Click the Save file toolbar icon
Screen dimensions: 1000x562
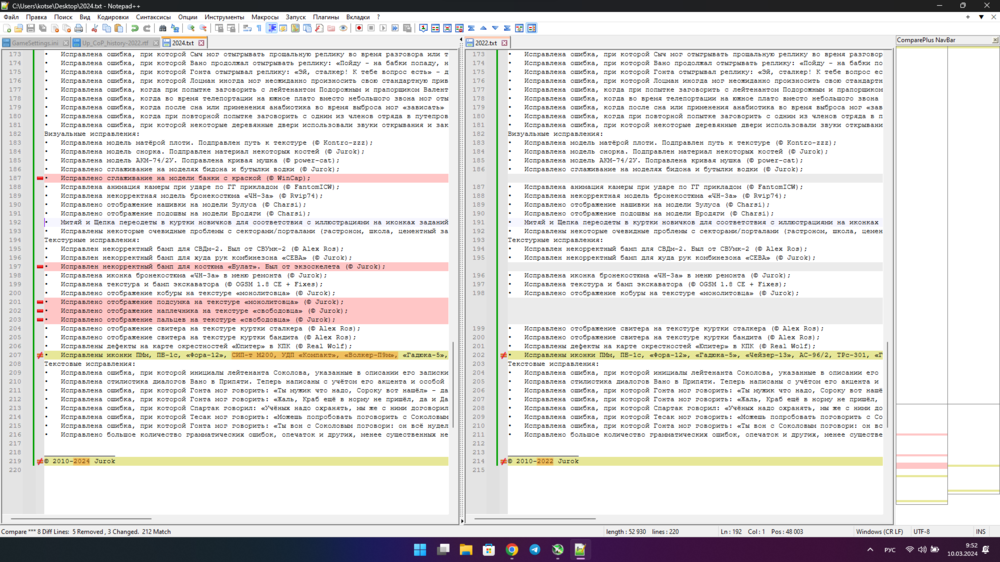coord(32,28)
